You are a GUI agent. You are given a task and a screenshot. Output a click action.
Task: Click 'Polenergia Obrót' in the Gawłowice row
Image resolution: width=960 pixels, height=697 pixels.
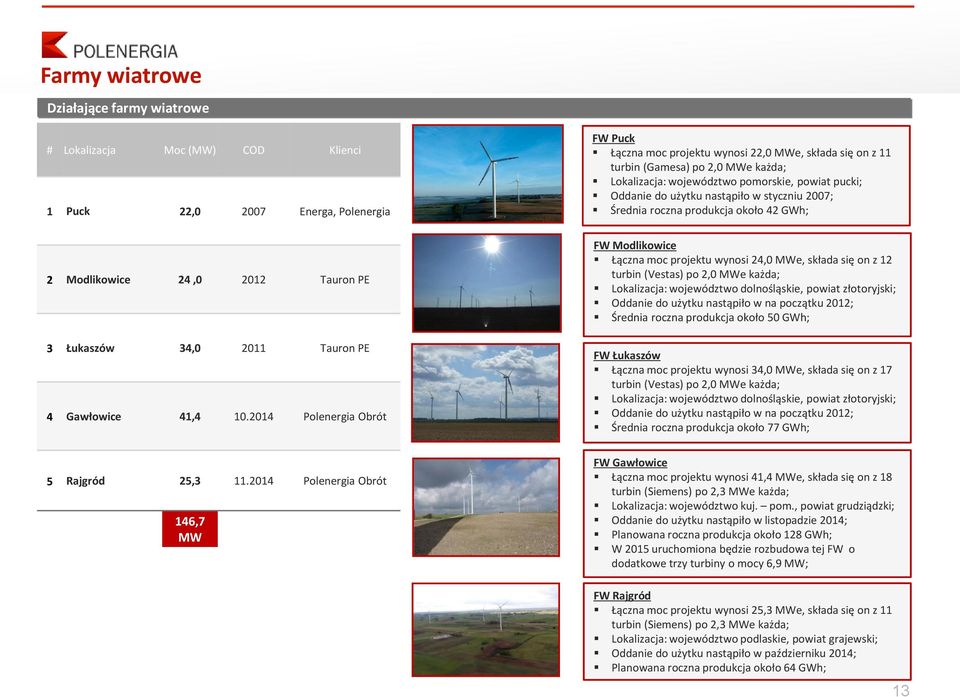tap(345, 417)
